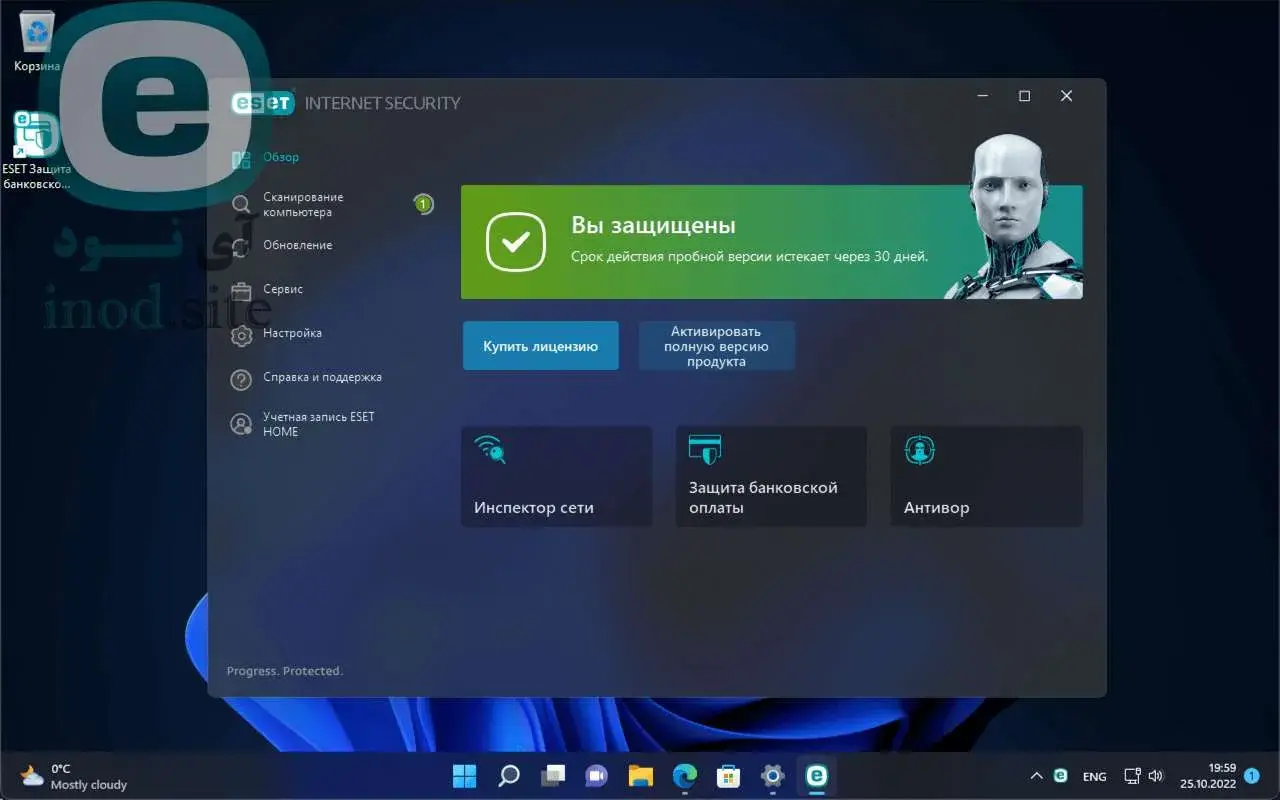Open Учетная запись ESET HOME
1280x800 pixels.
(319, 424)
